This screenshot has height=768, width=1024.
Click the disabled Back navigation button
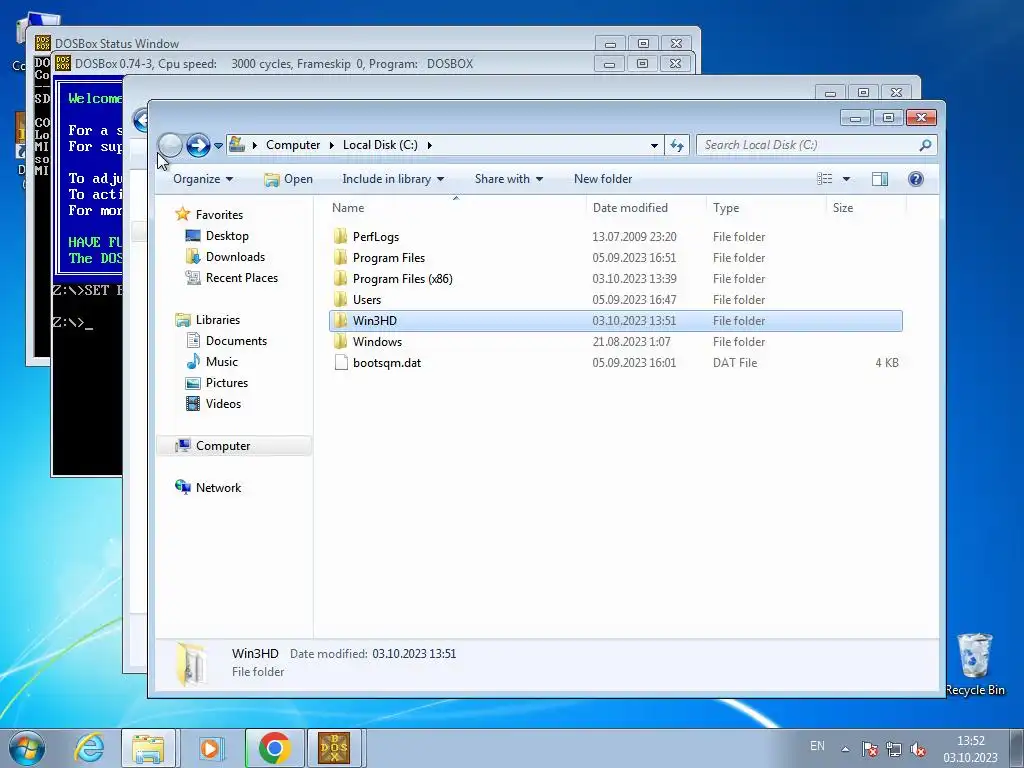click(170, 145)
